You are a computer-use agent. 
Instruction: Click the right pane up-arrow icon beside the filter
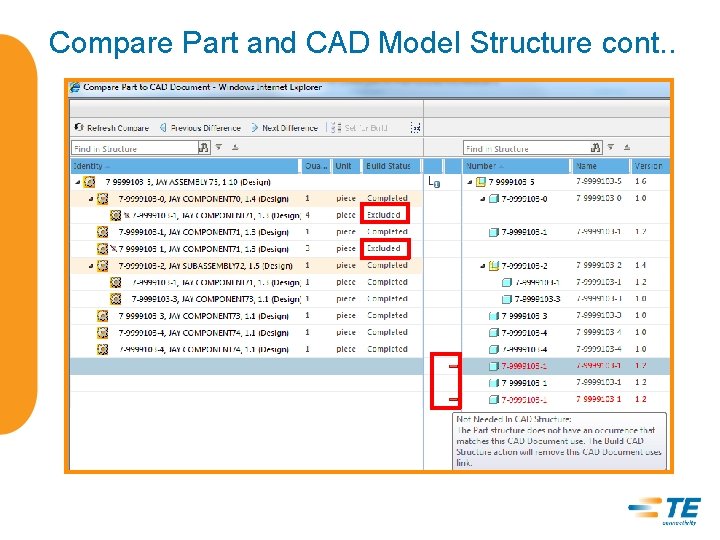(x=627, y=147)
